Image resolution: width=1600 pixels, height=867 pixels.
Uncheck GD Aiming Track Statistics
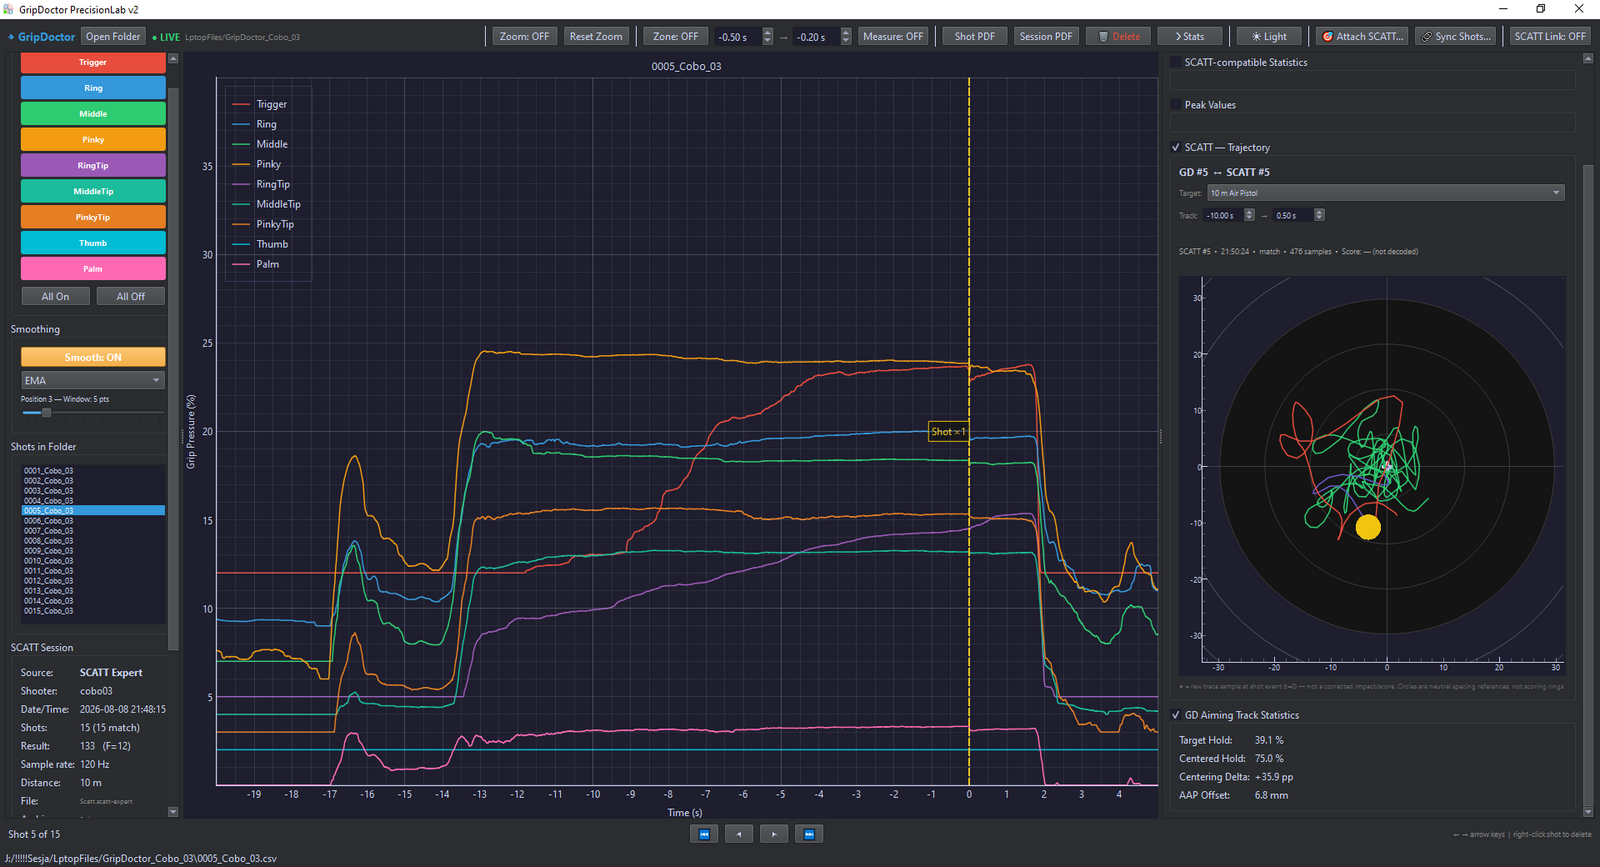point(1176,716)
